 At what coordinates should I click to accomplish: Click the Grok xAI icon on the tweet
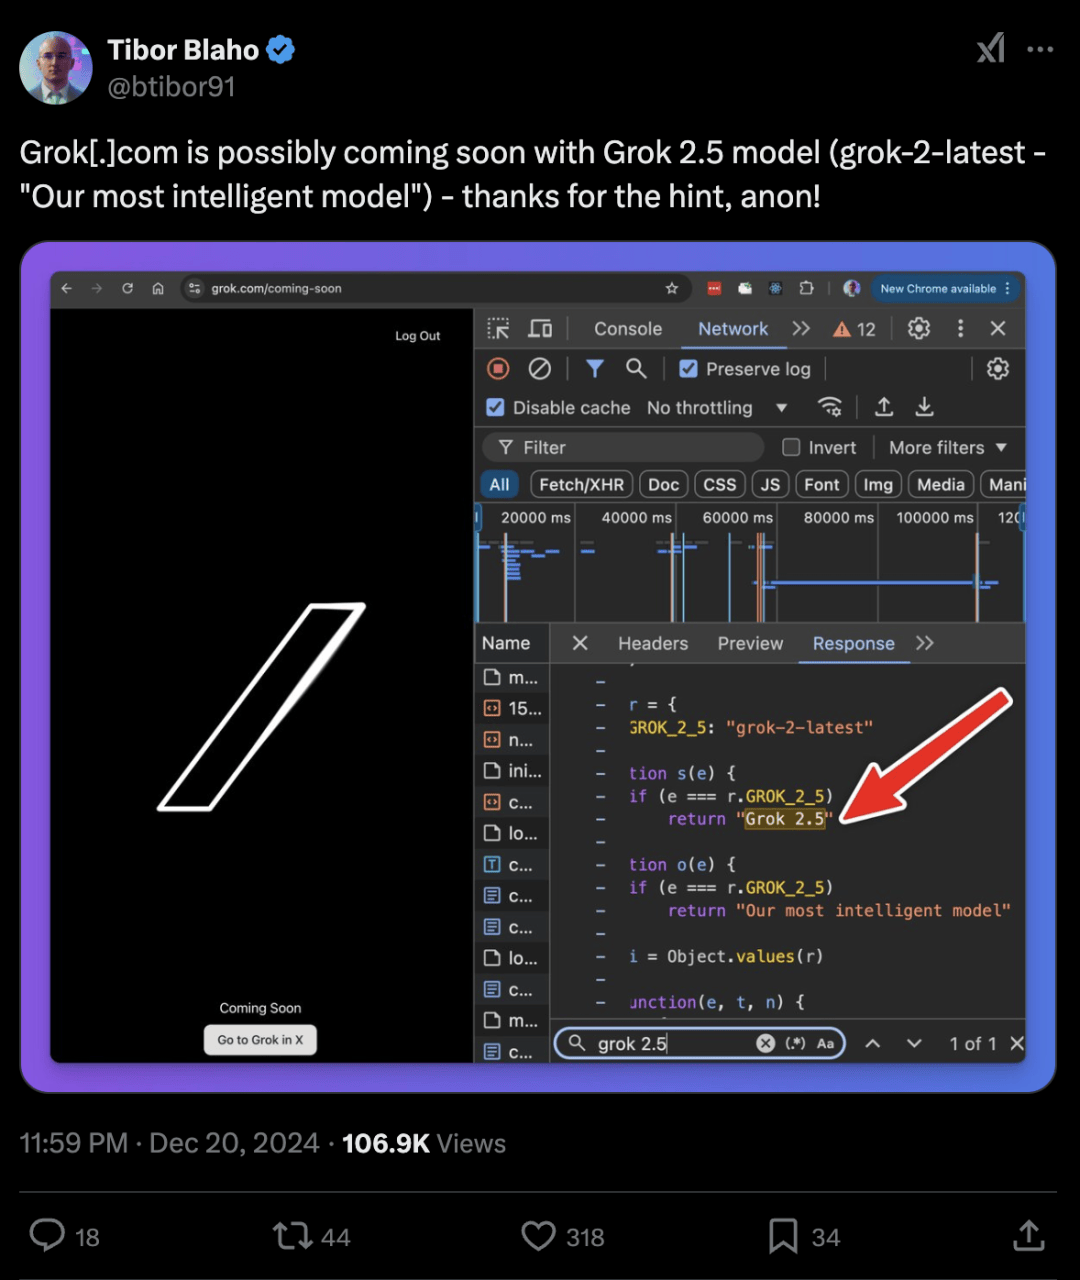point(991,49)
